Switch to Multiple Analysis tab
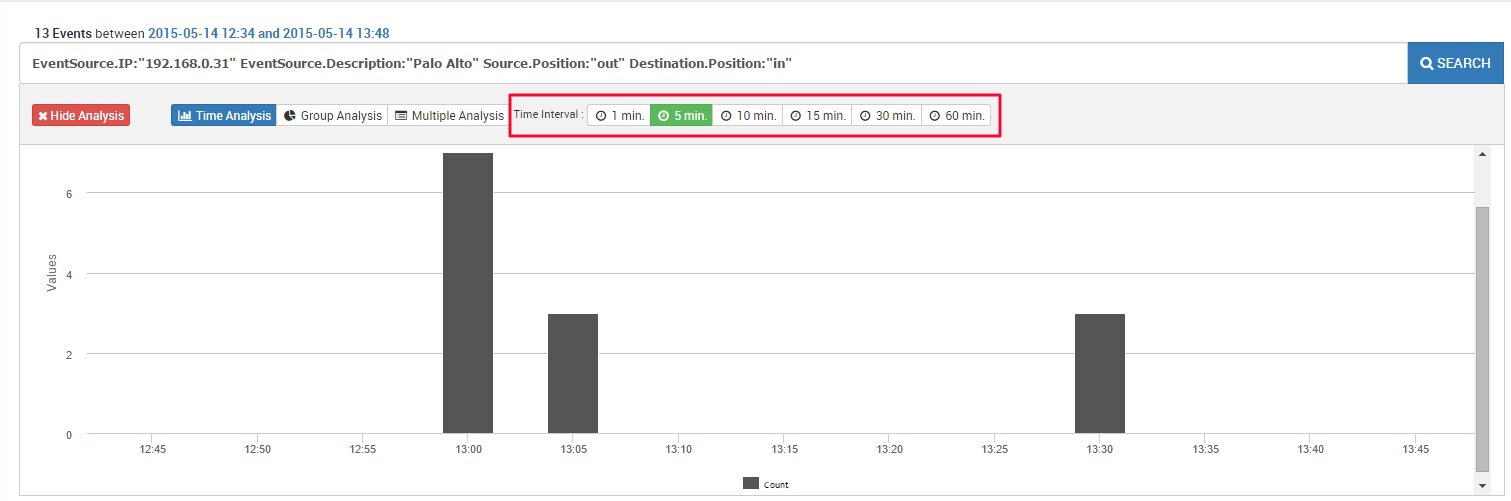This screenshot has height=501, width=1511. [449, 116]
